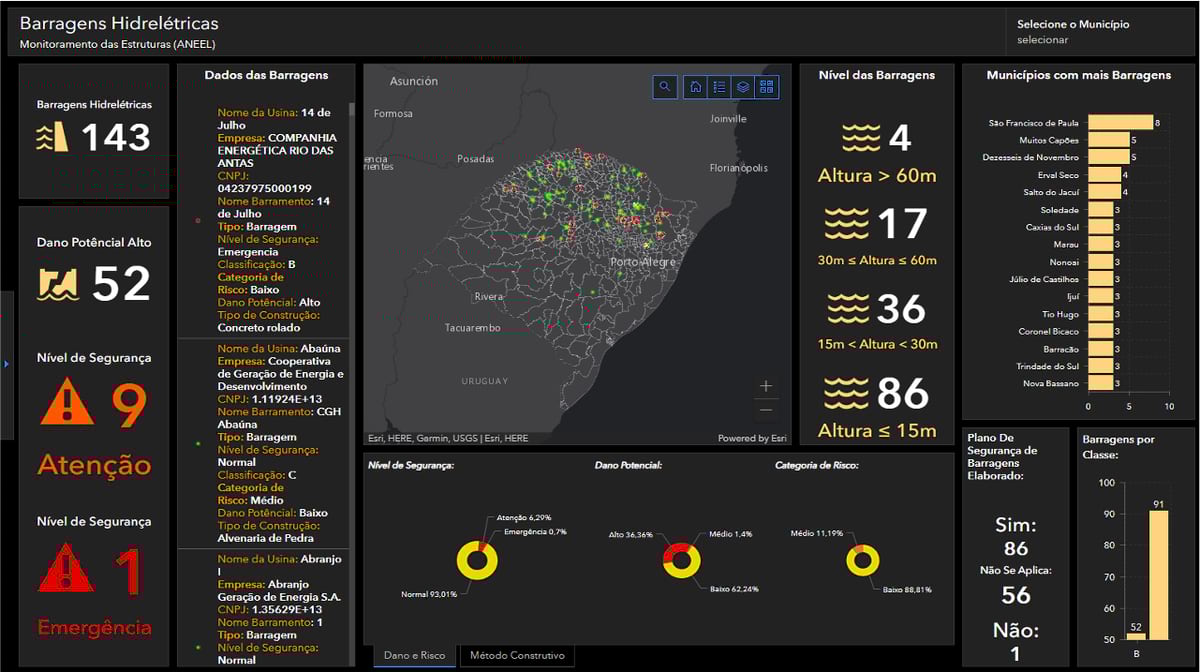Zoom out using the map minus button

click(x=766, y=409)
